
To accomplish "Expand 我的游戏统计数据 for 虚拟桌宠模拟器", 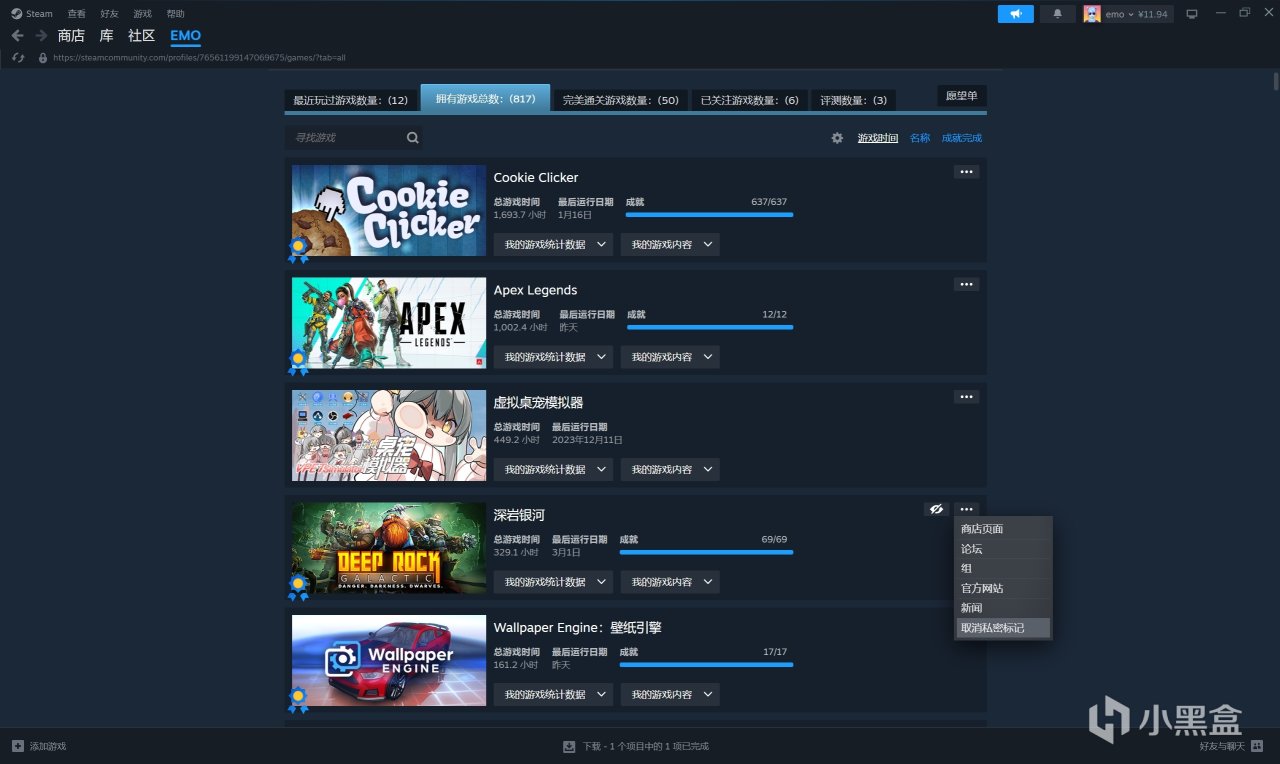I will pyautogui.click(x=553, y=469).
